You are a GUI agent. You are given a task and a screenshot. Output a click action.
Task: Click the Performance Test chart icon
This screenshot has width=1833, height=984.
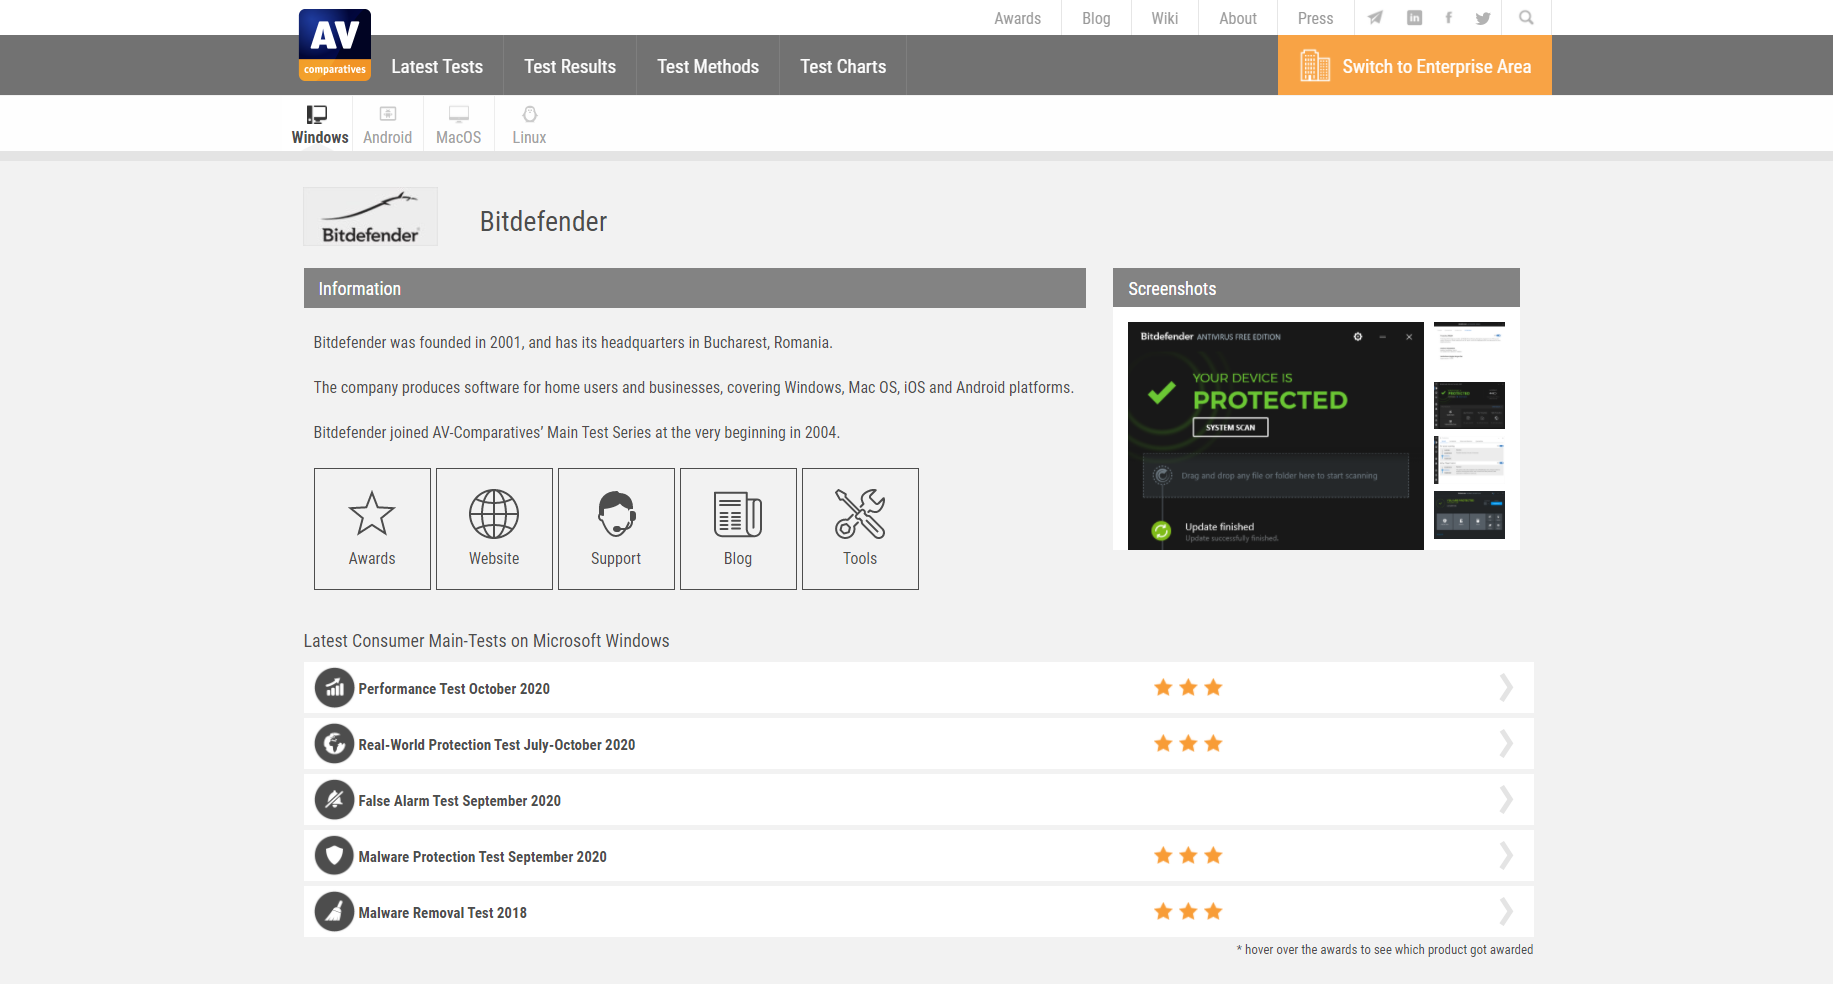pyautogui.click(x=335, y=688)
